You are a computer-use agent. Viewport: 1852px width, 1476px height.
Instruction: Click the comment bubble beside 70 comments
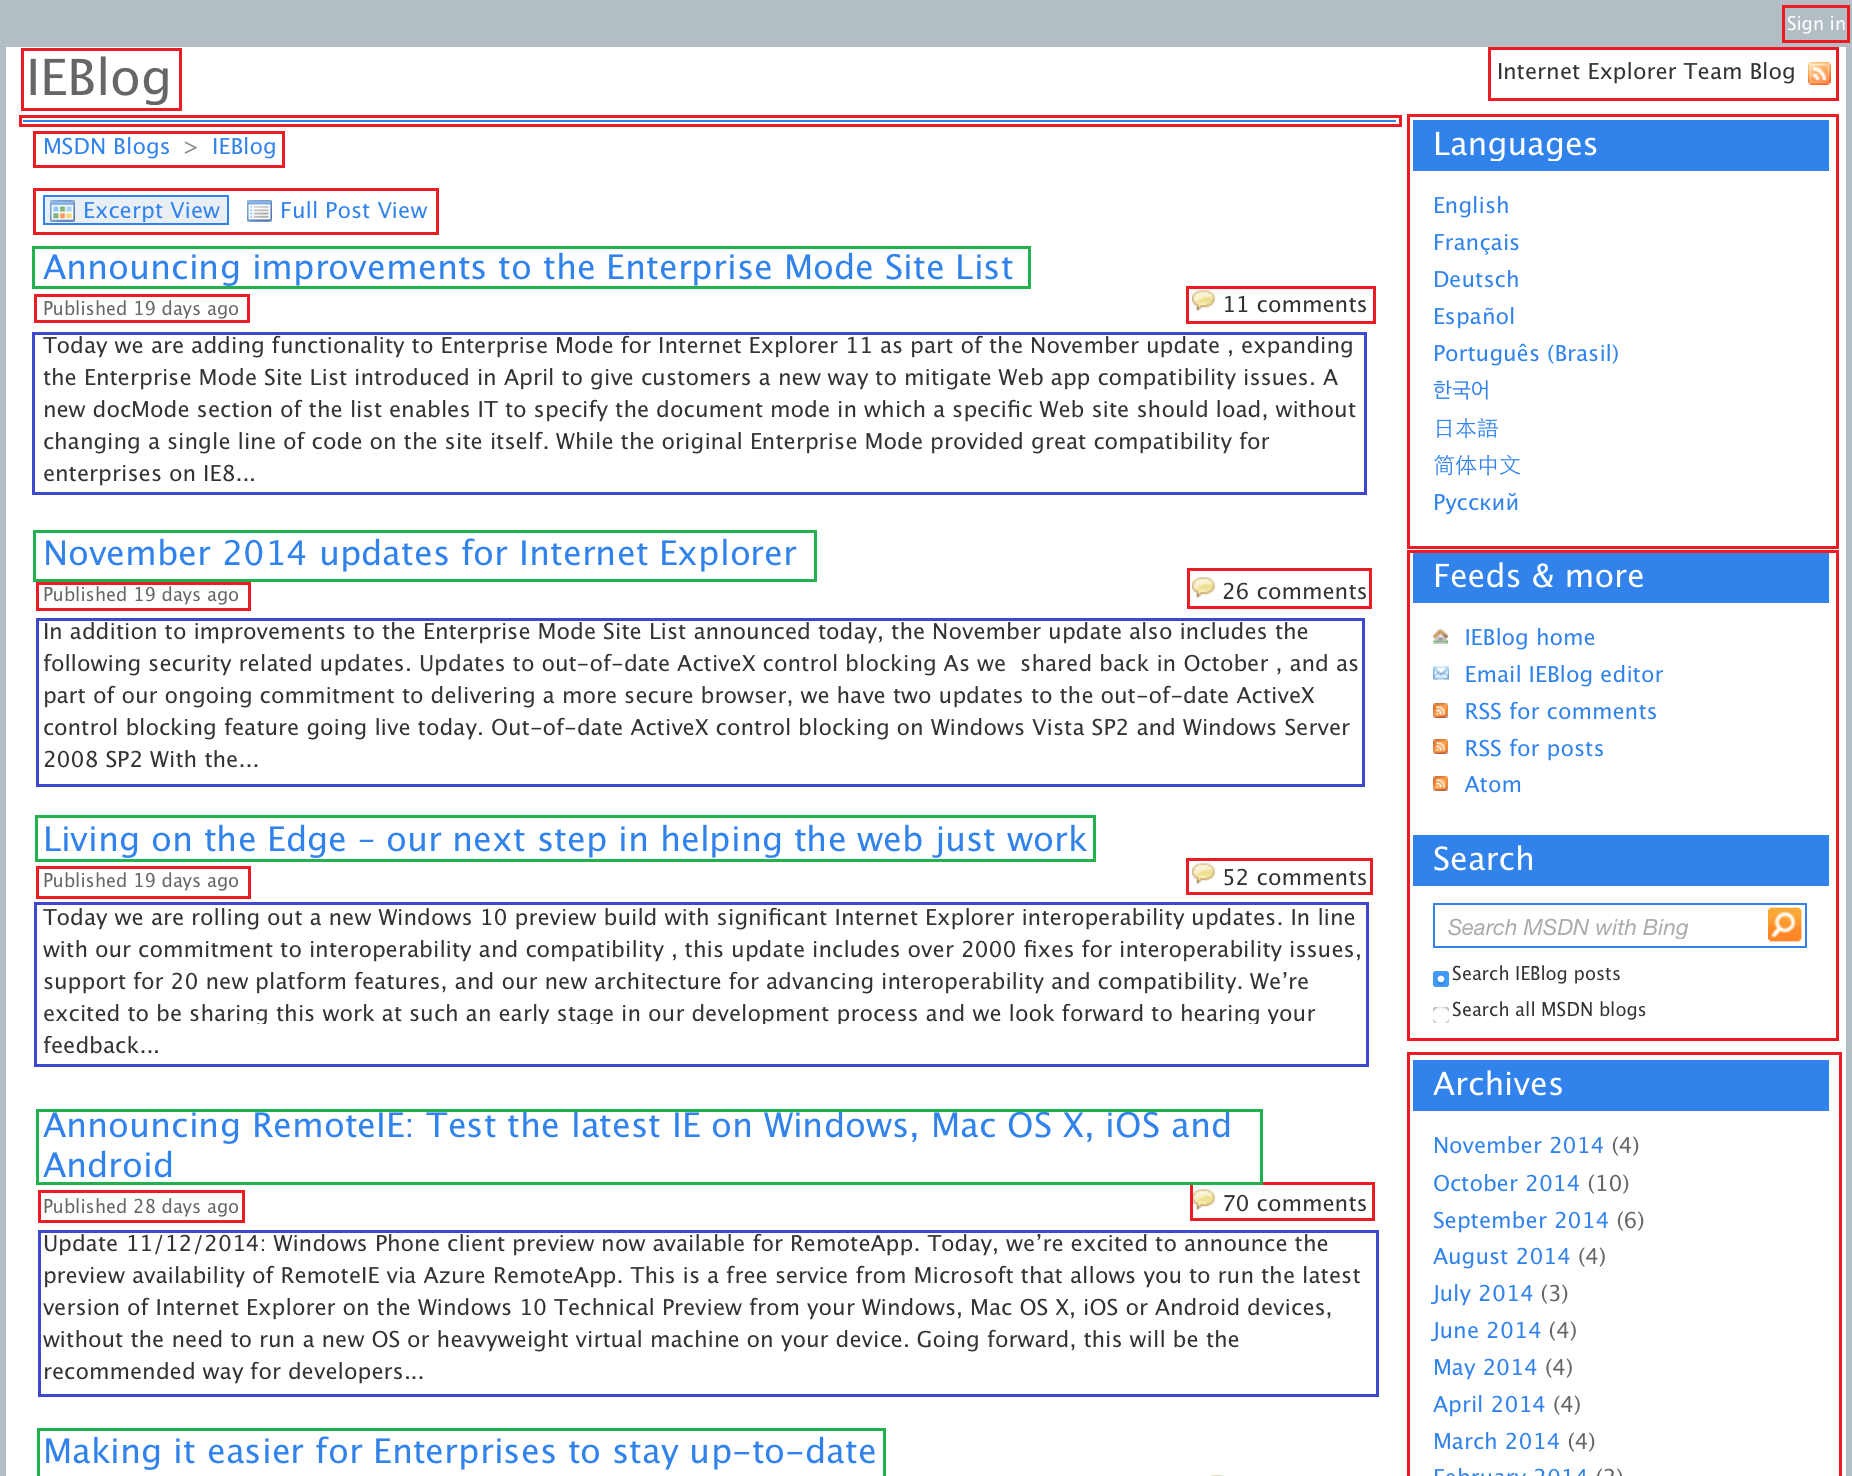[x=1204, y=1199]
